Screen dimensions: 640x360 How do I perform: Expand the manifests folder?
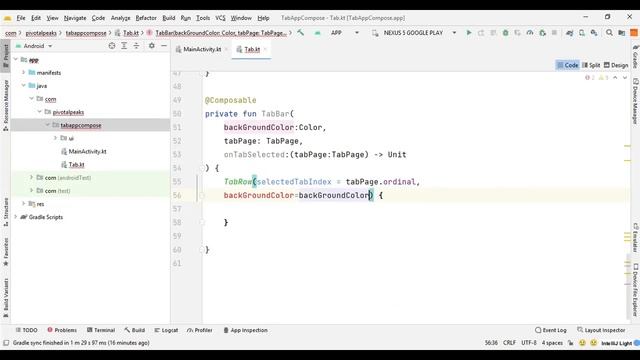tap(24, 73)
